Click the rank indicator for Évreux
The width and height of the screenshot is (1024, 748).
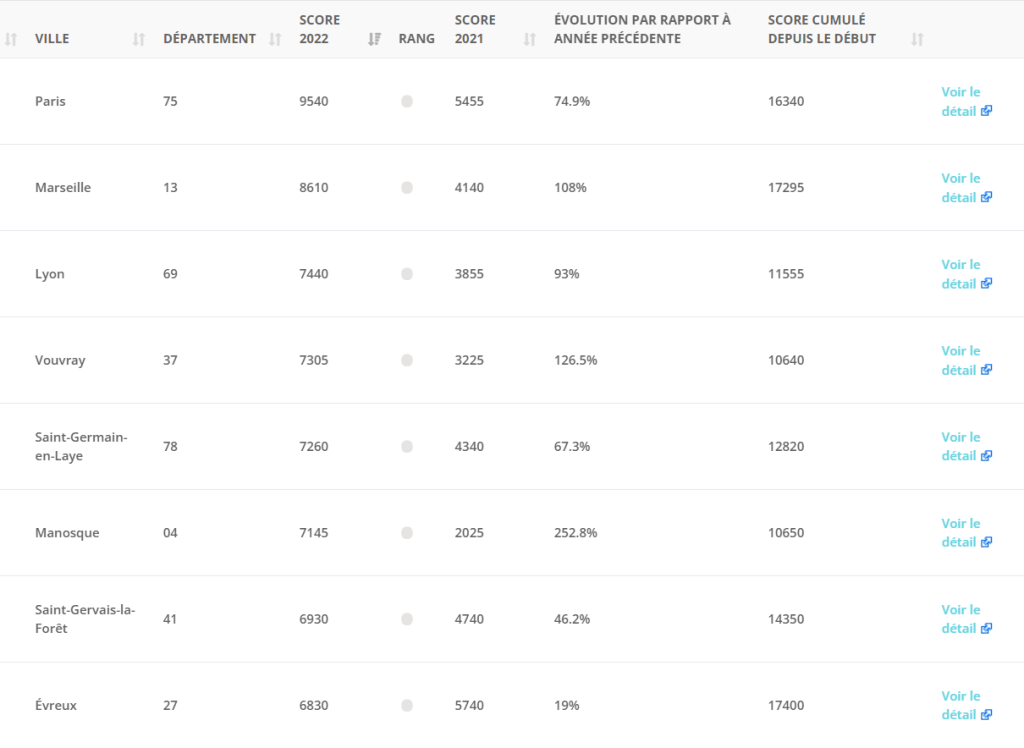(407, 705)
